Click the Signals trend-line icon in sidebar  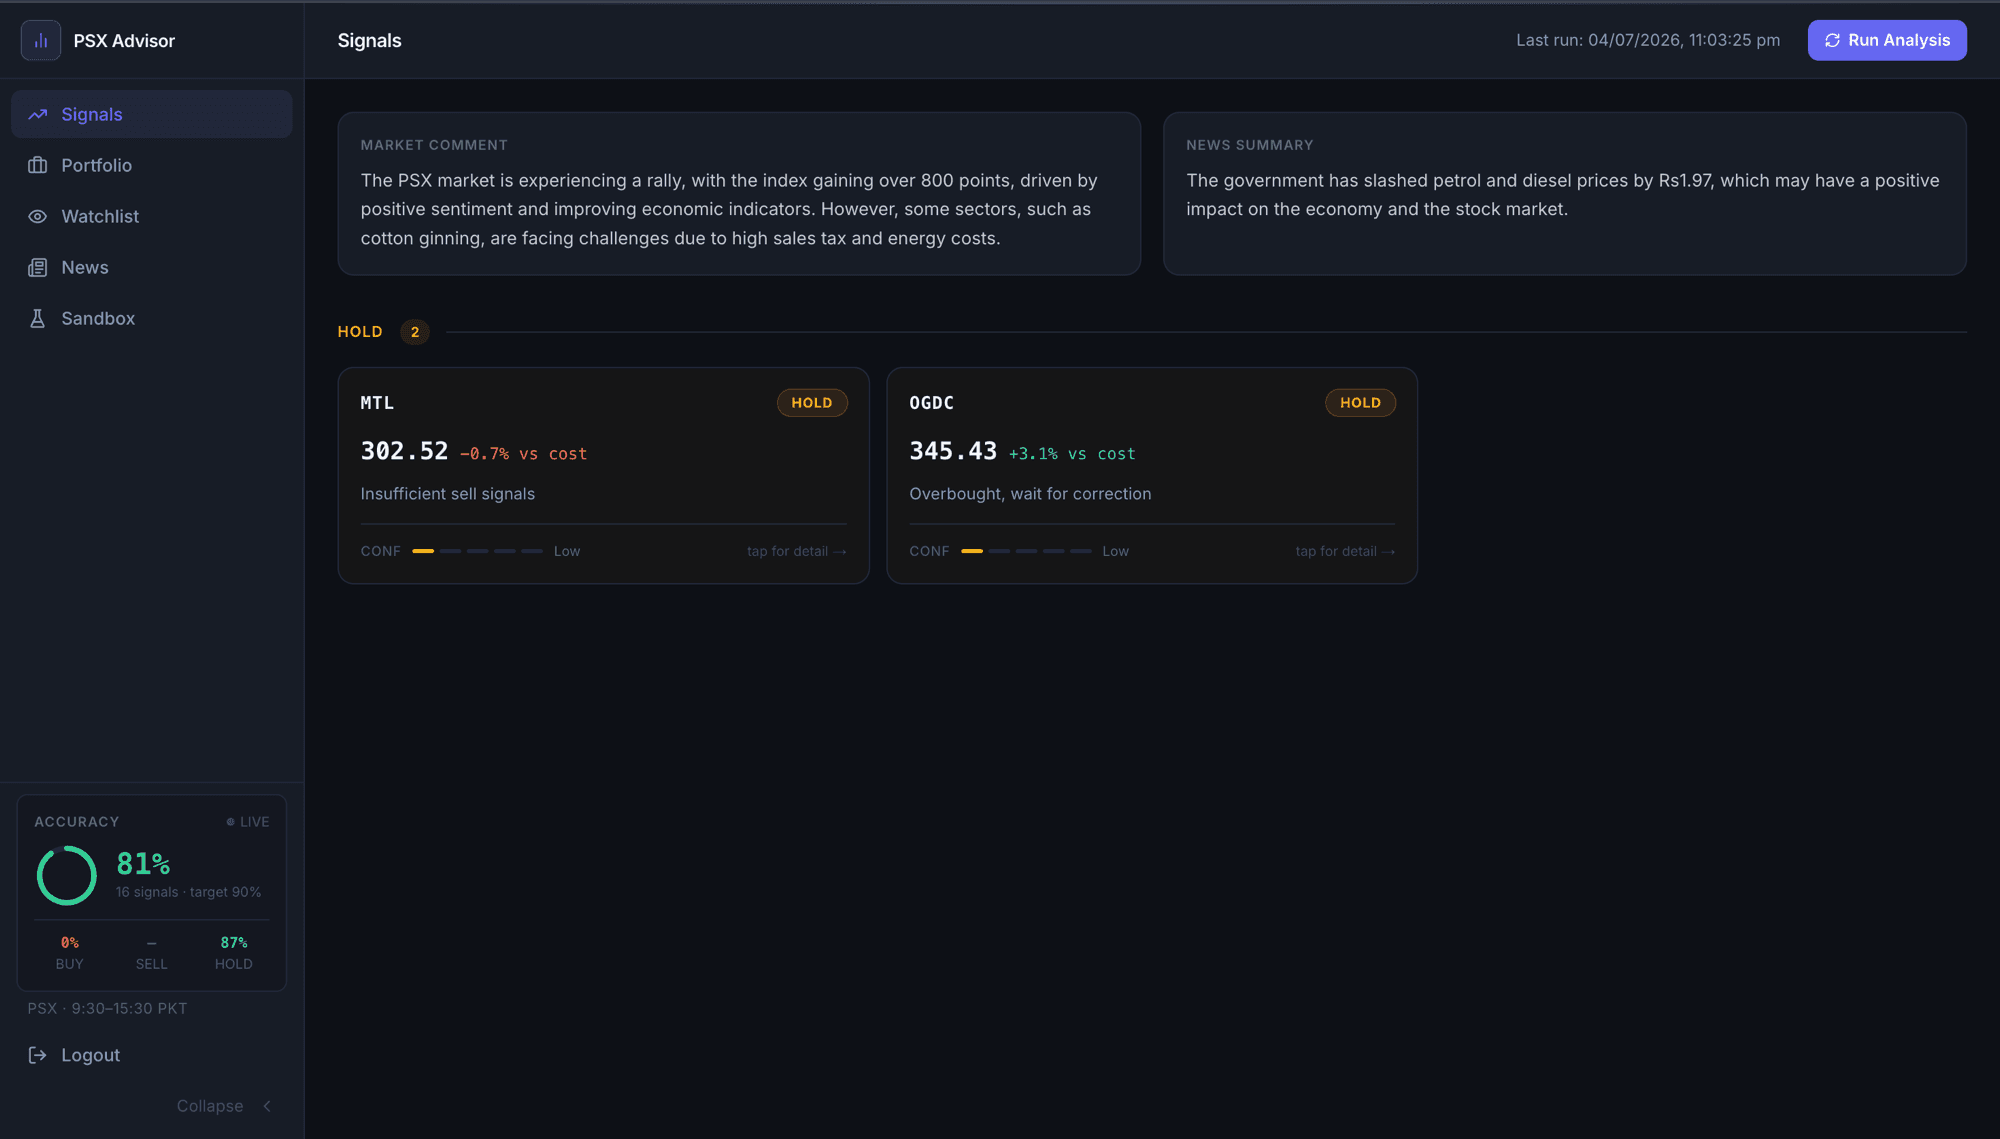click(38, 115)
